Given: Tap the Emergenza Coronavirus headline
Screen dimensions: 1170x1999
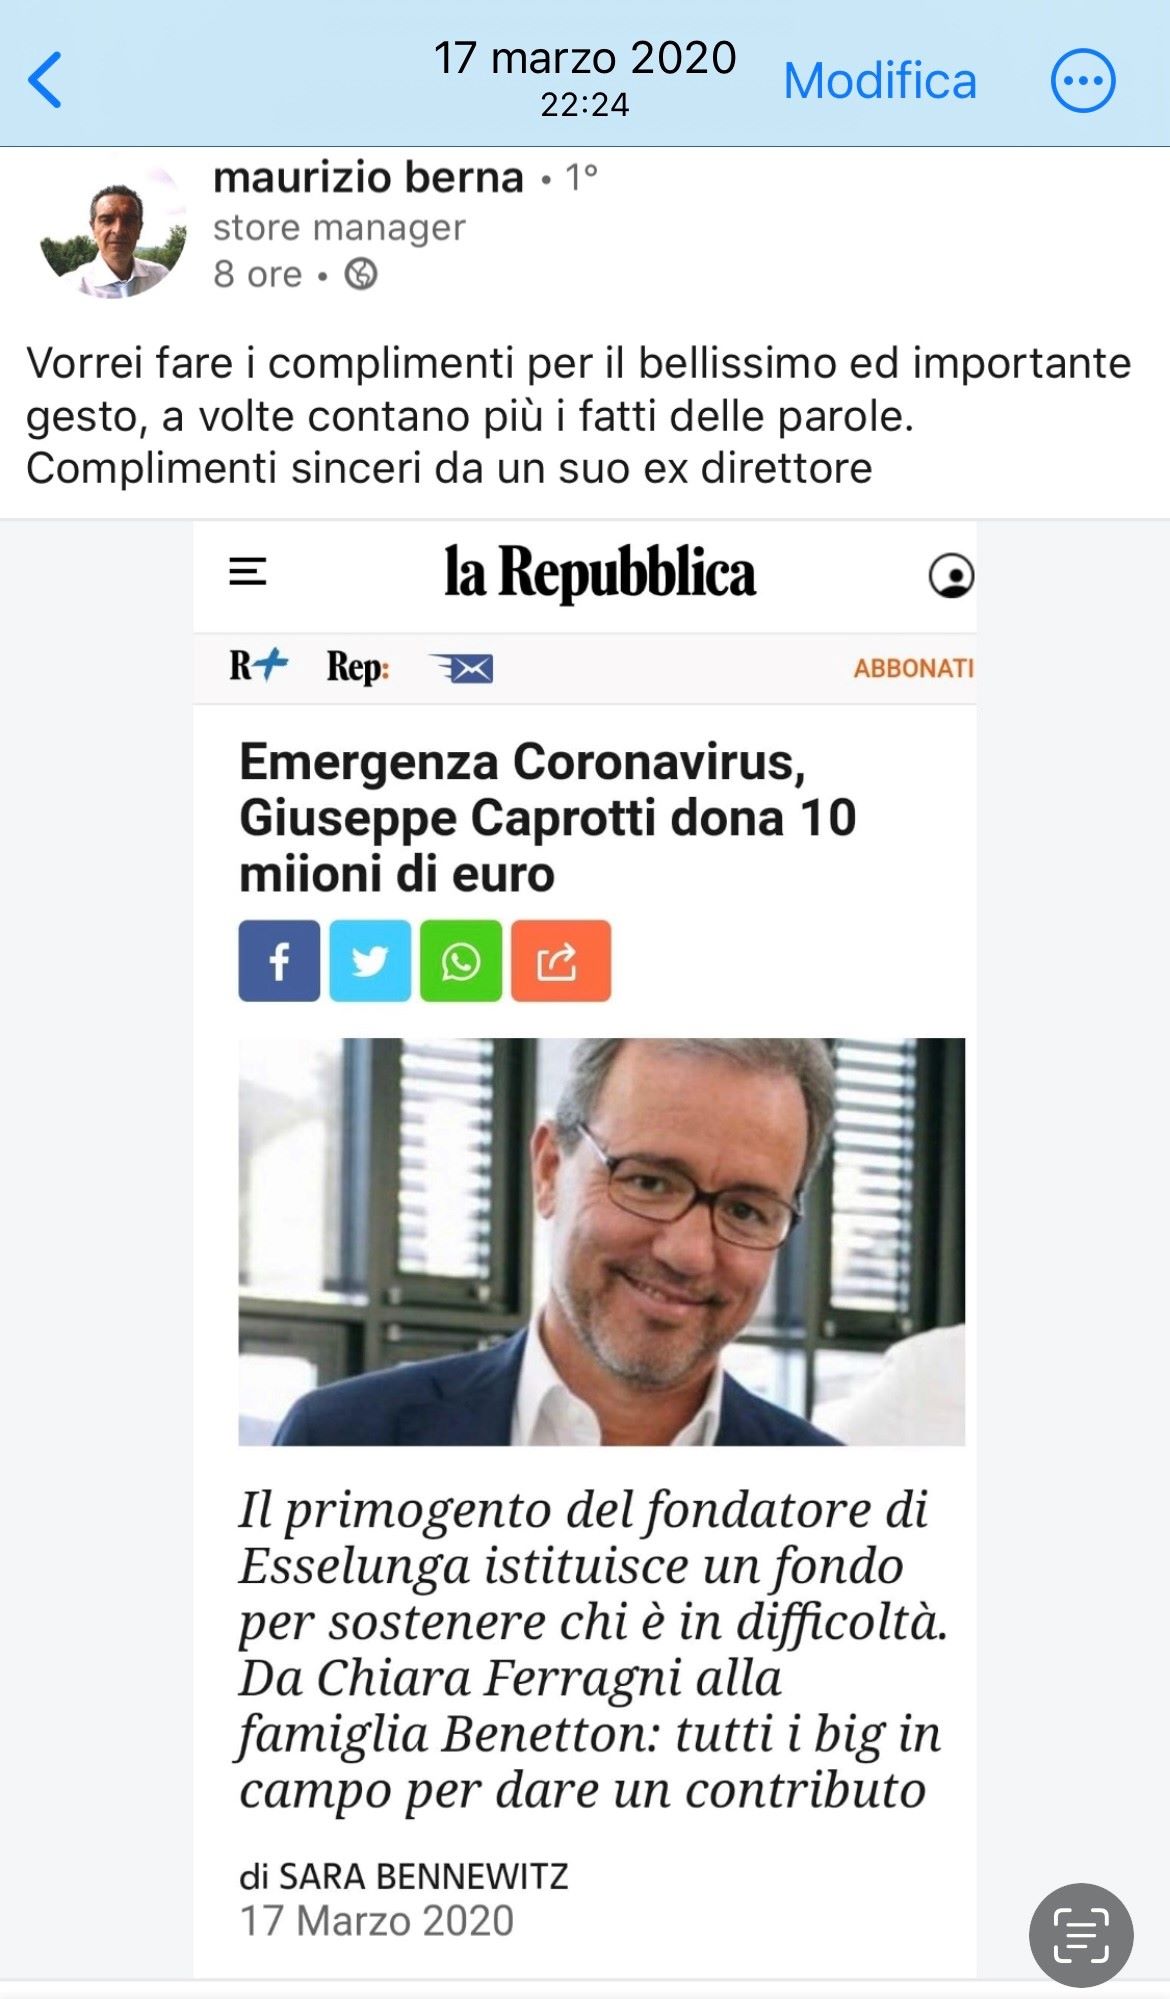Looking at the screenshot, I should (x=547, y=818).
